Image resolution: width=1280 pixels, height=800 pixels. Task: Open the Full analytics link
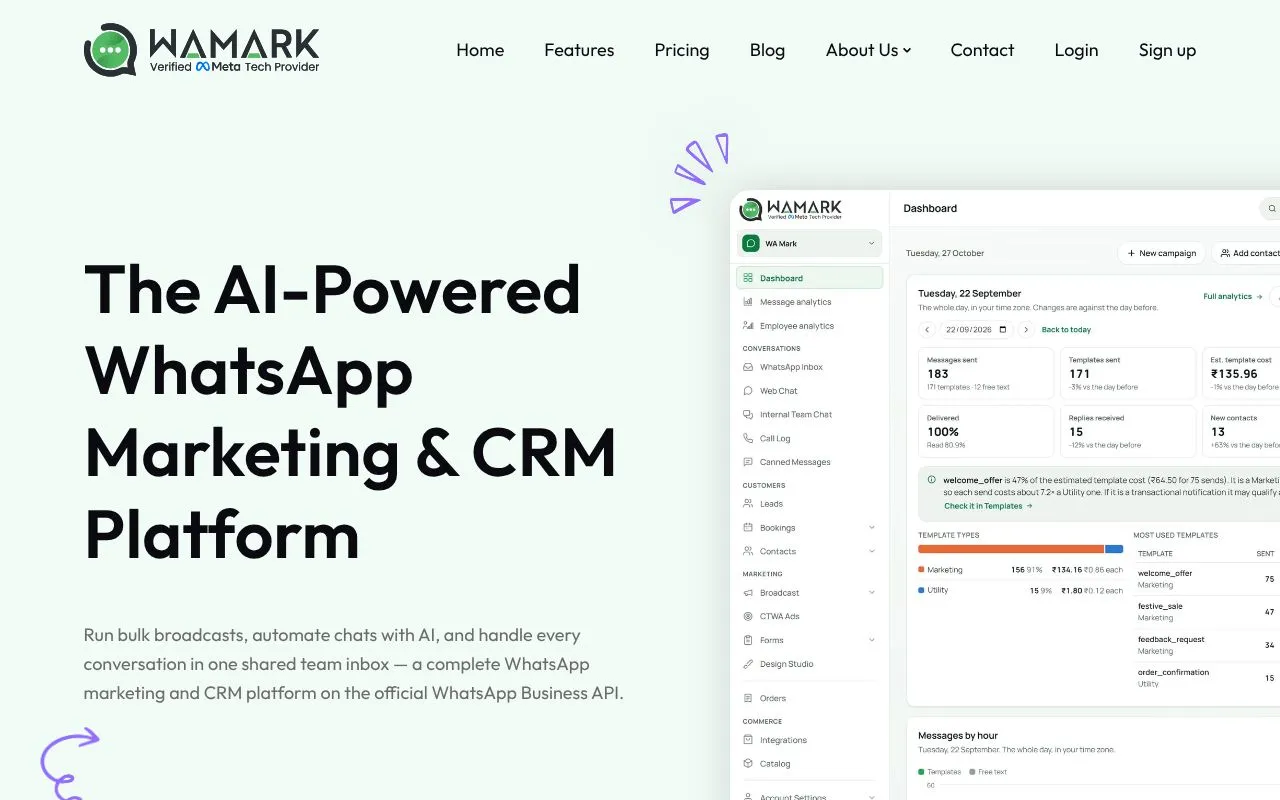(x=1233, y=296)
